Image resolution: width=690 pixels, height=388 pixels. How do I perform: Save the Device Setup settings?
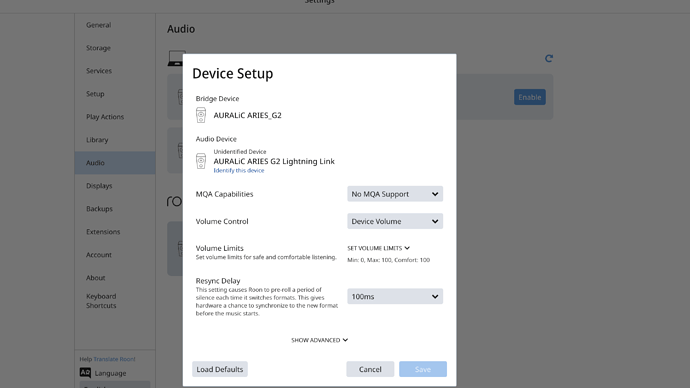[x=423, y=369]
